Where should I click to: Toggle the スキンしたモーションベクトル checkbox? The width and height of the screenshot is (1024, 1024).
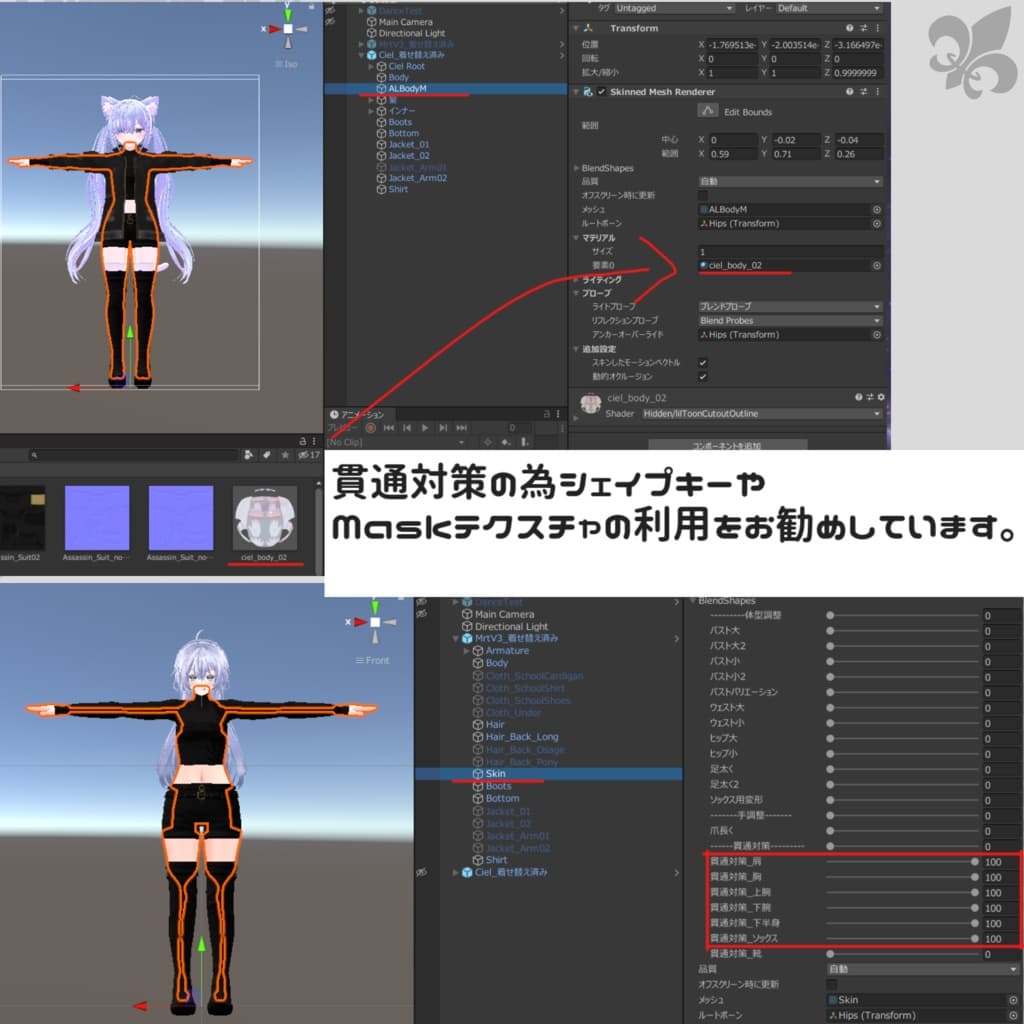tap(703, 362)
